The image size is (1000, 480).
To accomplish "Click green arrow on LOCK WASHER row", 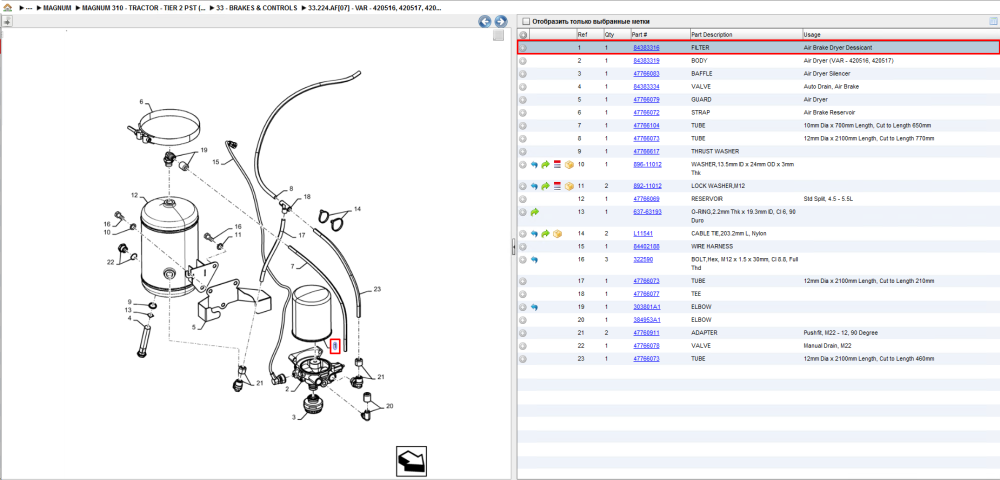I will [545, 186].
